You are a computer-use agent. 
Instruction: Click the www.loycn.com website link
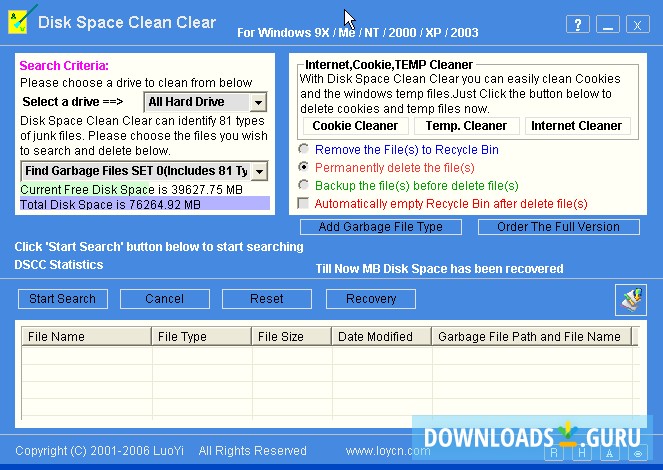point(388,451)
